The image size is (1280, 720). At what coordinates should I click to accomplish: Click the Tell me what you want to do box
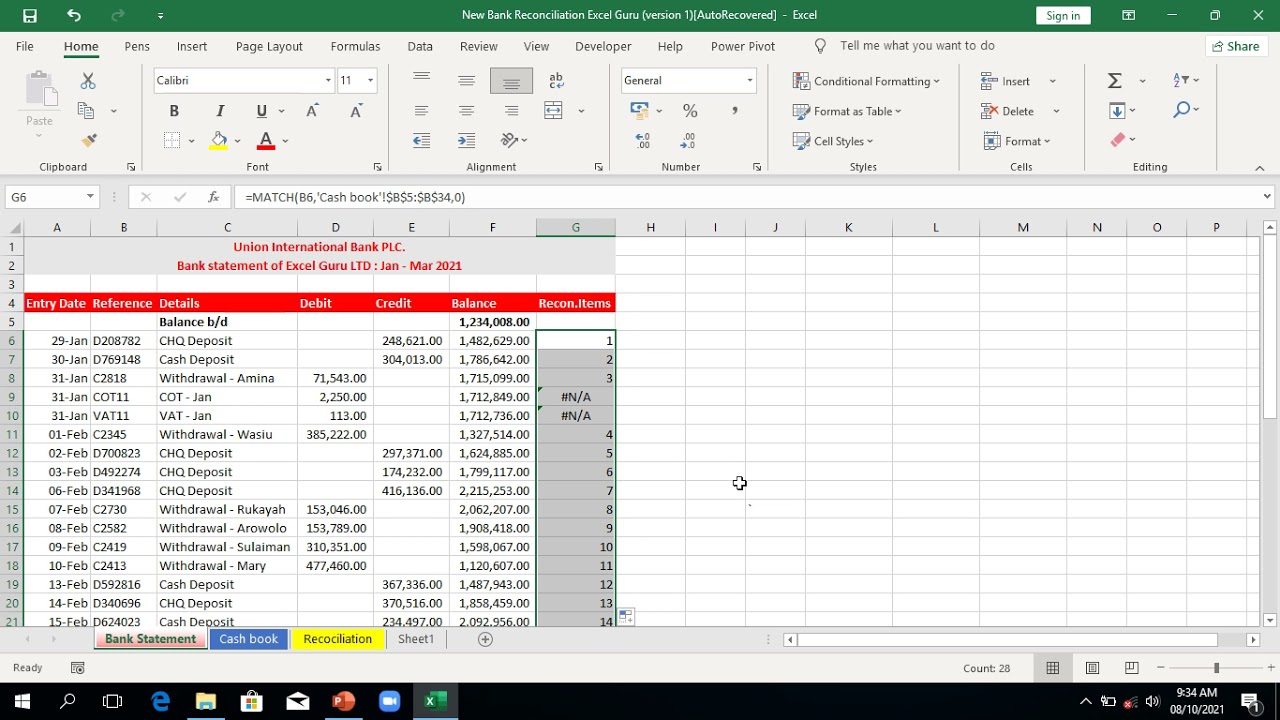pos(917,46)
